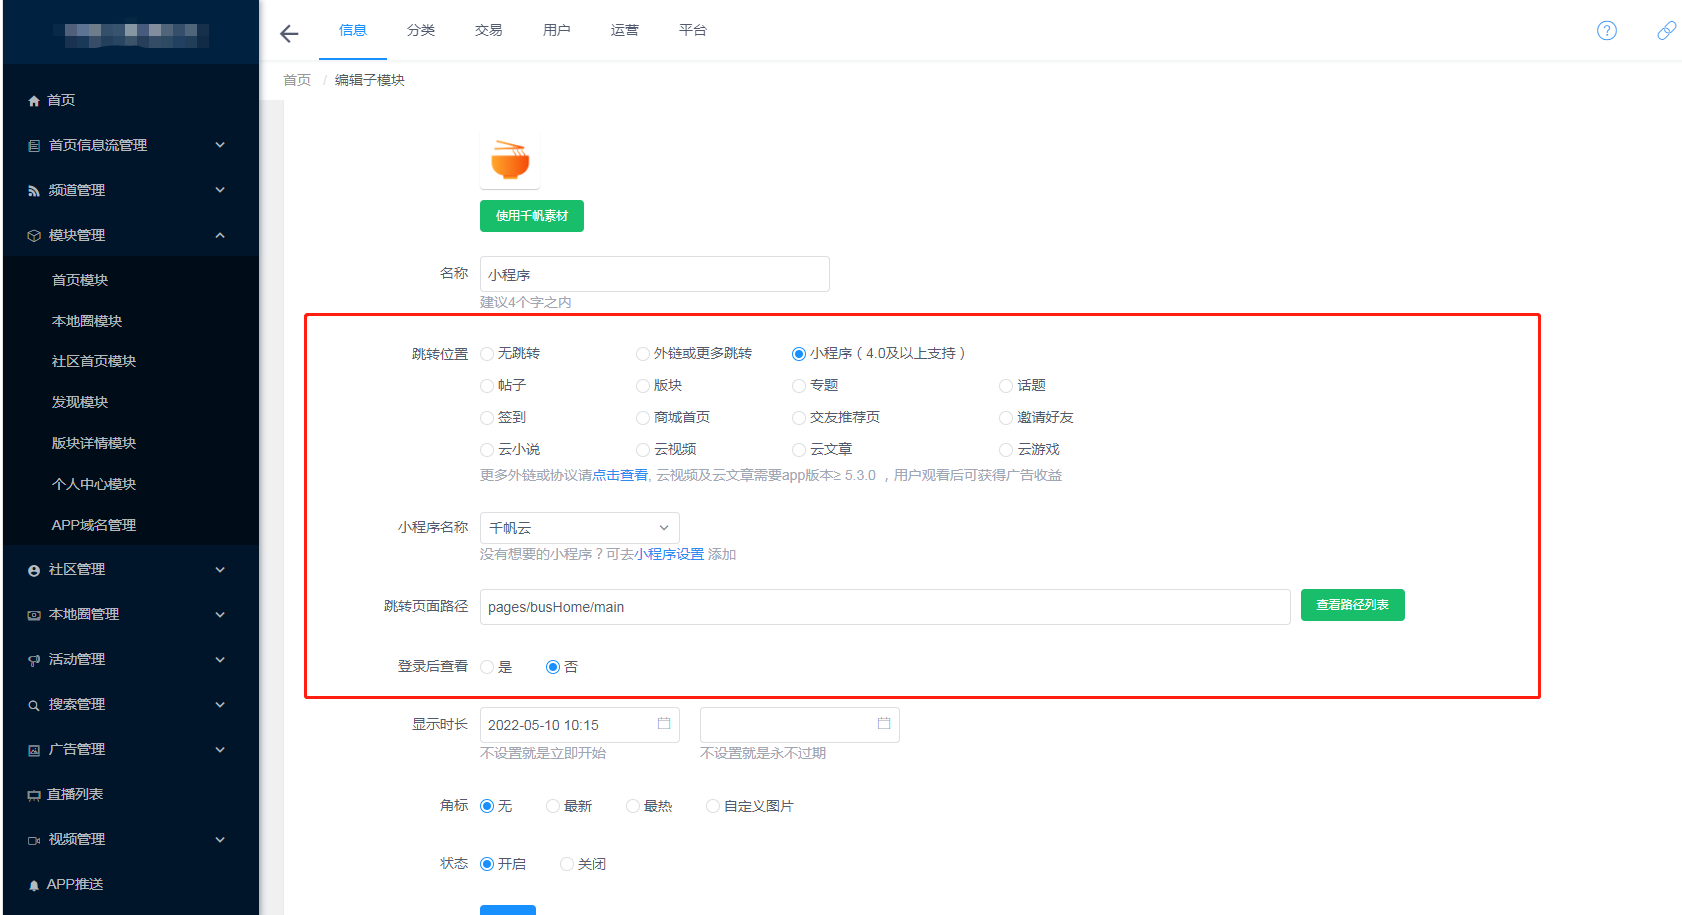This screenshot has height=915, width=1682.
Task: Collapse 模块管理 chevron
Action: 220,235
